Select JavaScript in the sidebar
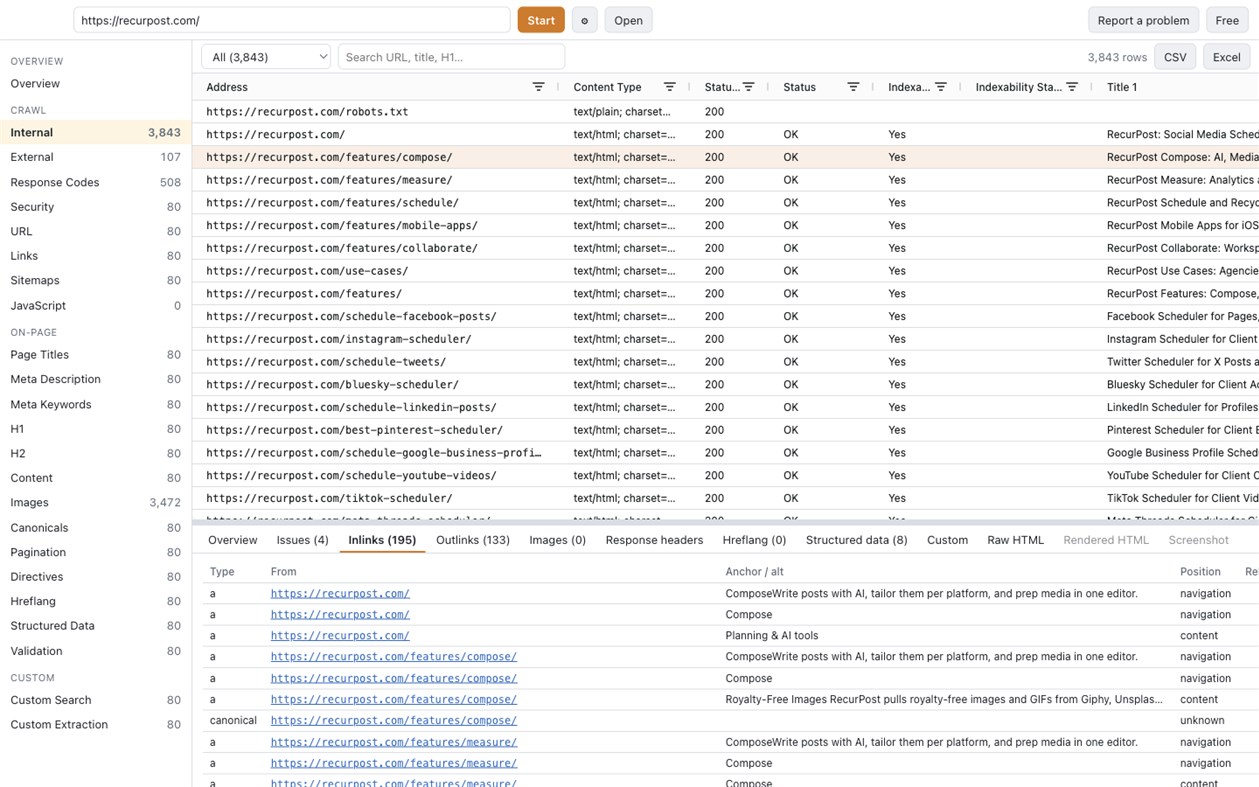 click(96, 306)
